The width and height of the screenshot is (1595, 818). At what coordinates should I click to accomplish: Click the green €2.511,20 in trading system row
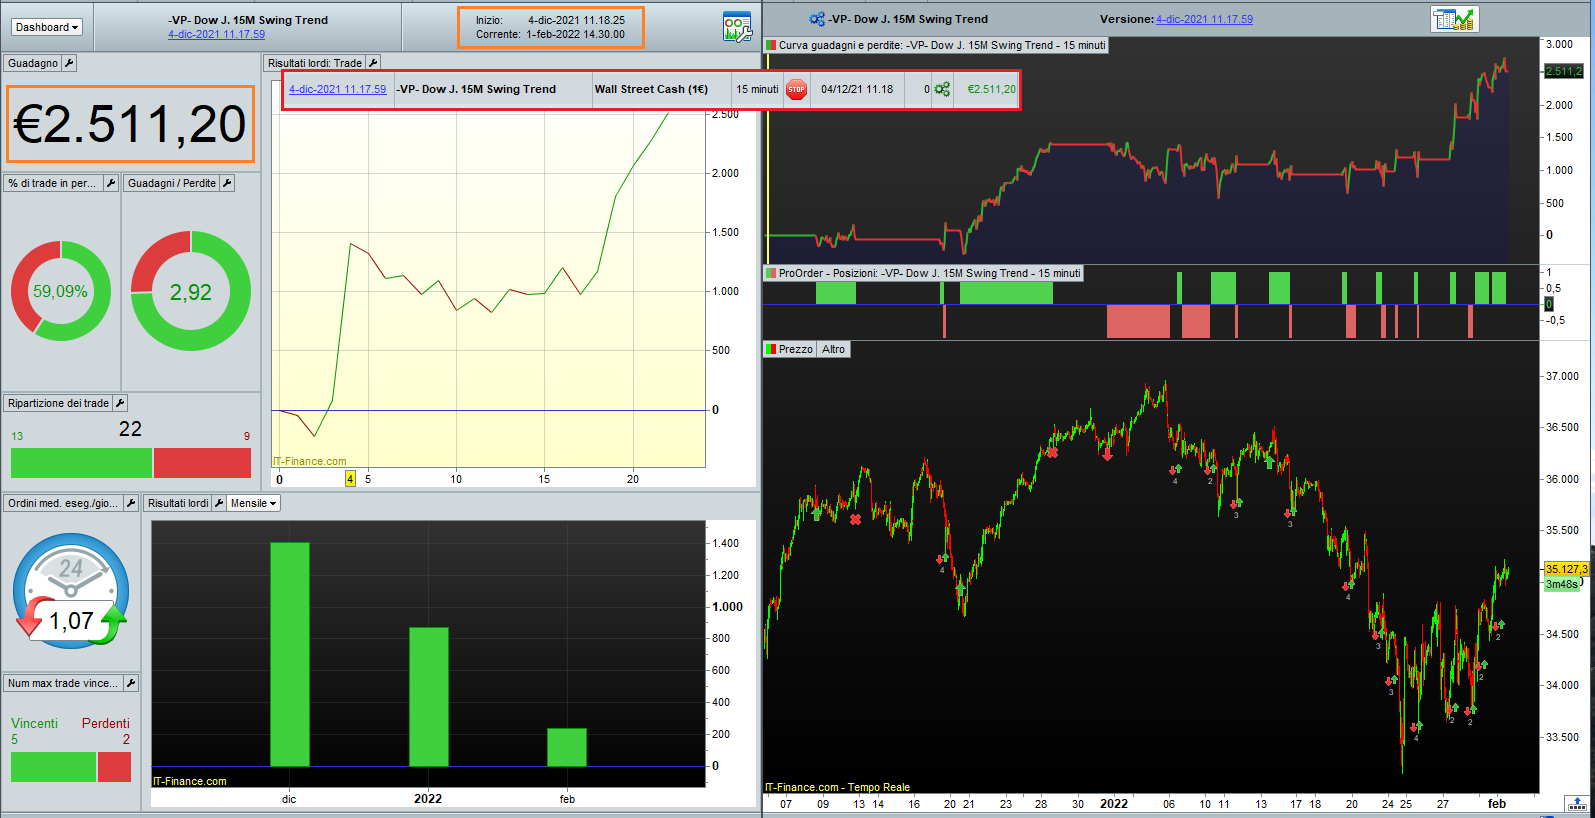[991, 89]
